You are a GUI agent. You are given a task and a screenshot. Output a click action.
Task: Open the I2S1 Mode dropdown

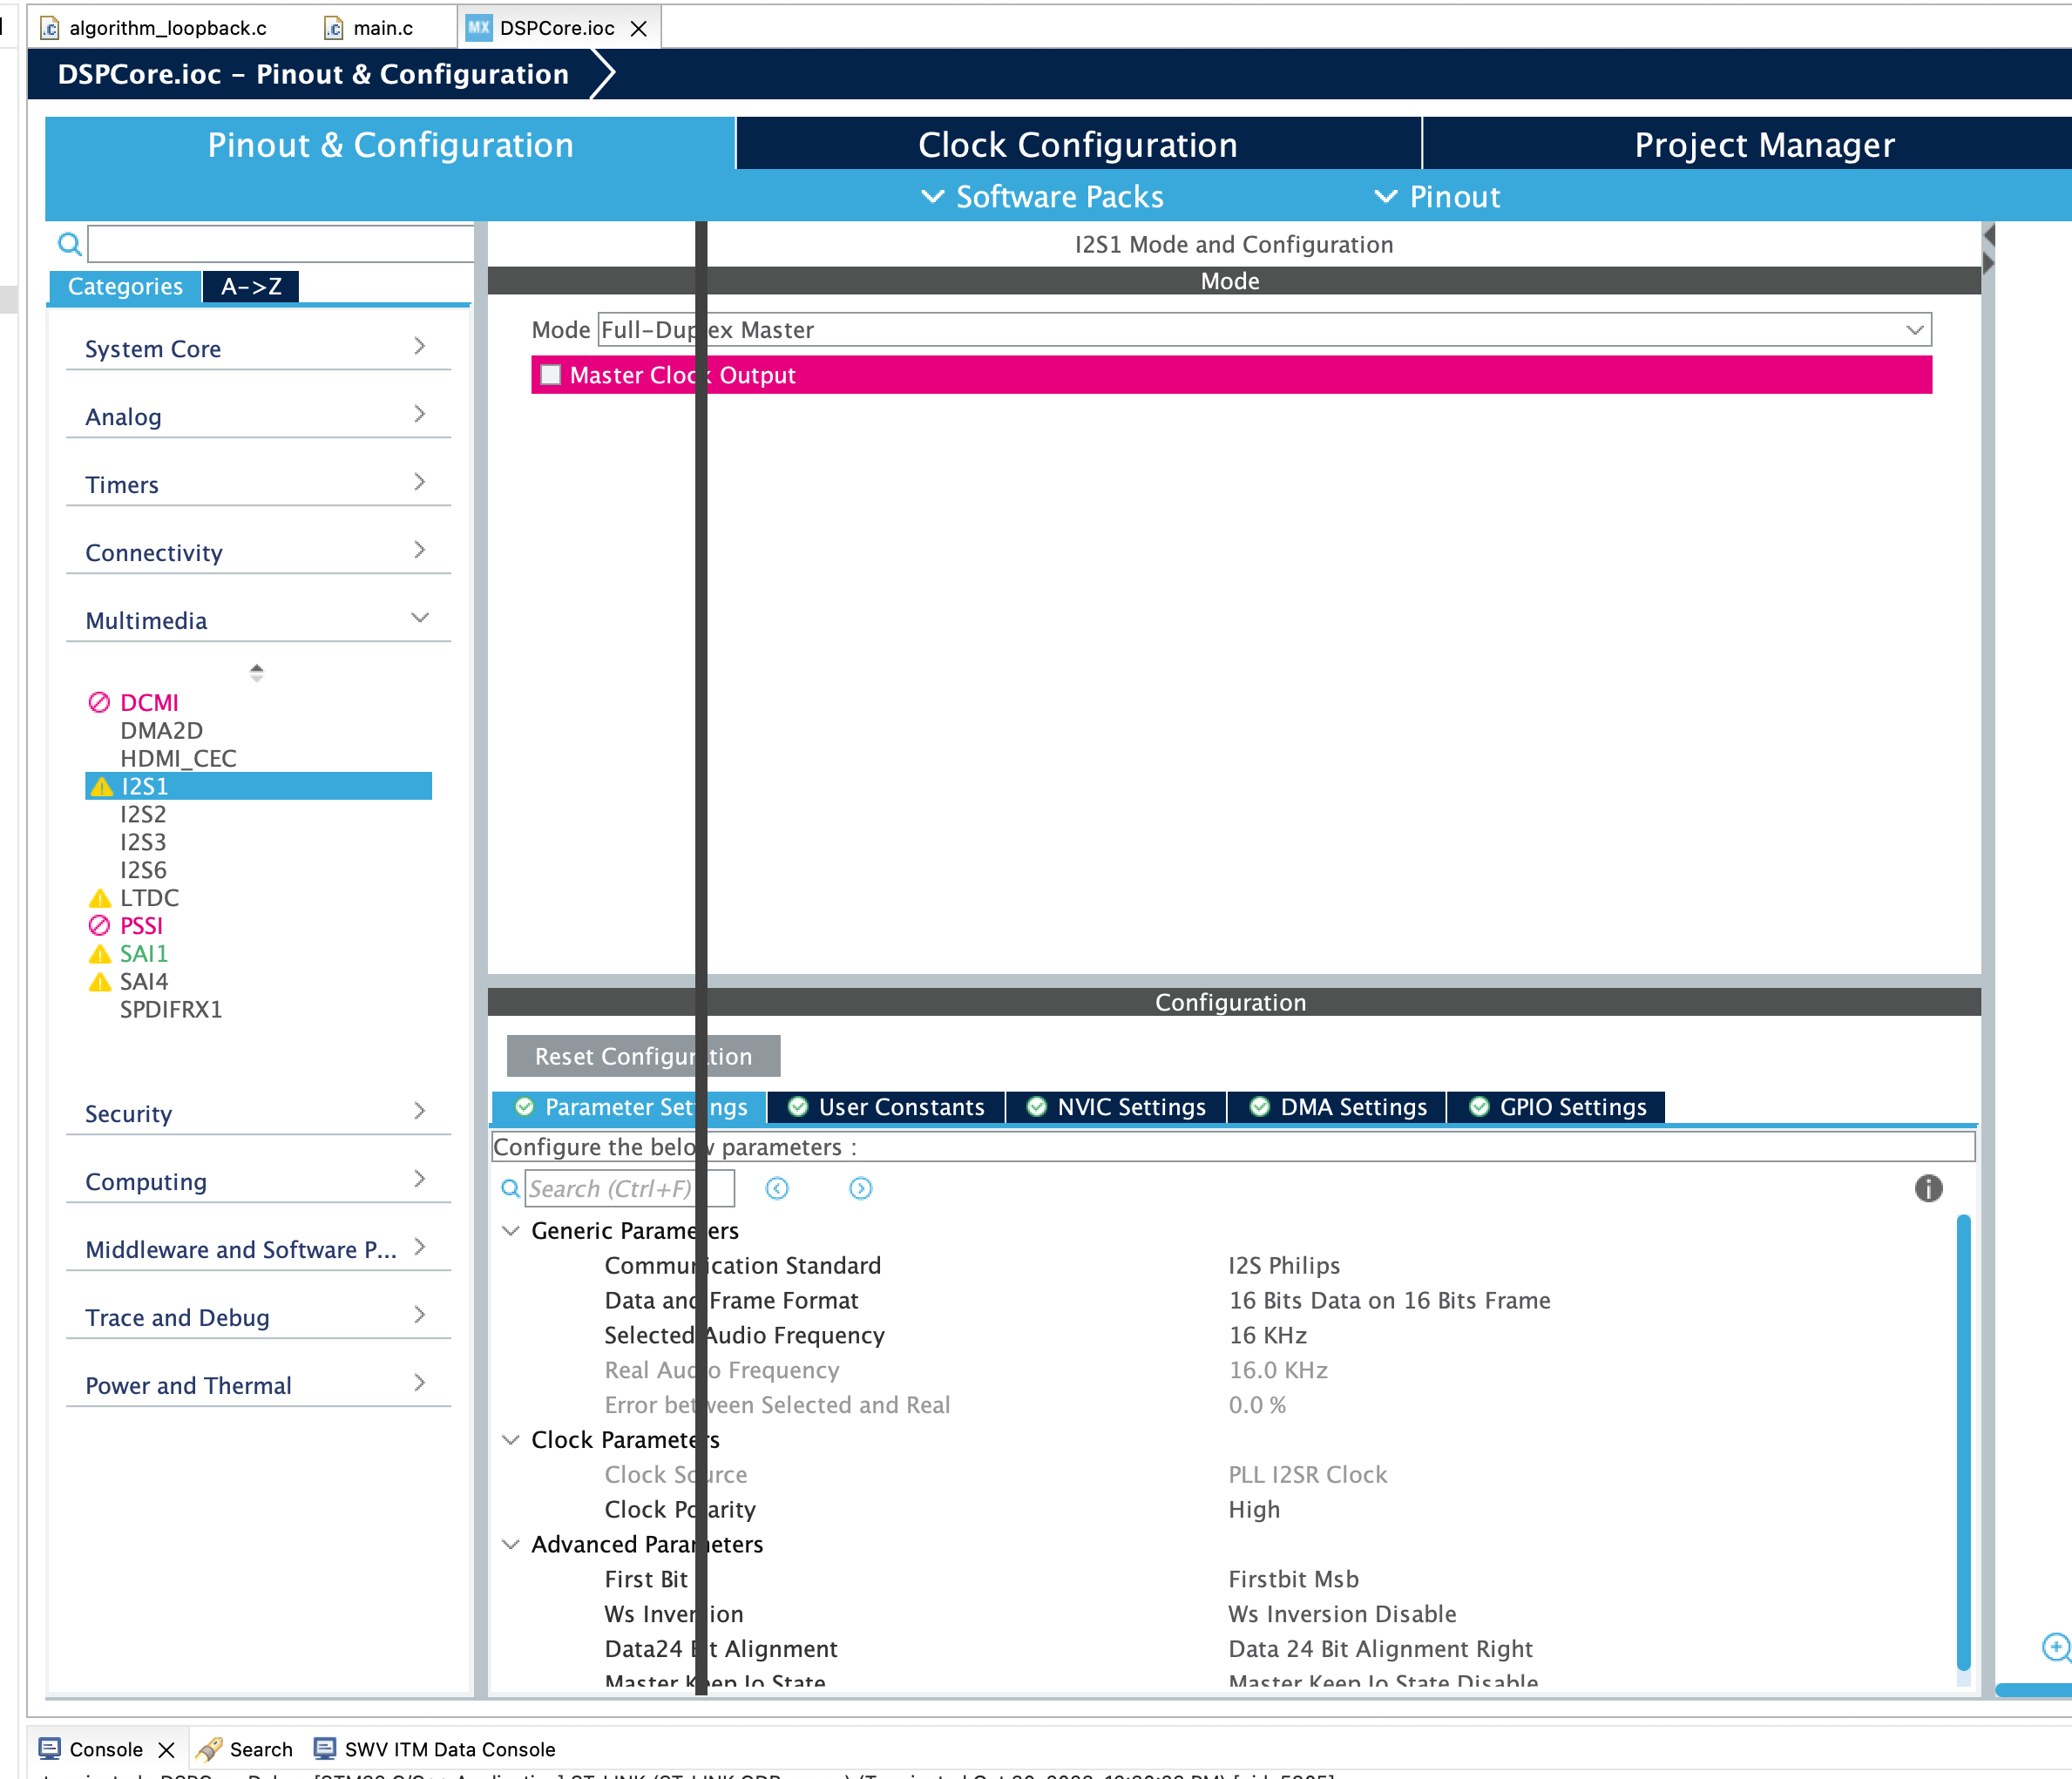1914,329
